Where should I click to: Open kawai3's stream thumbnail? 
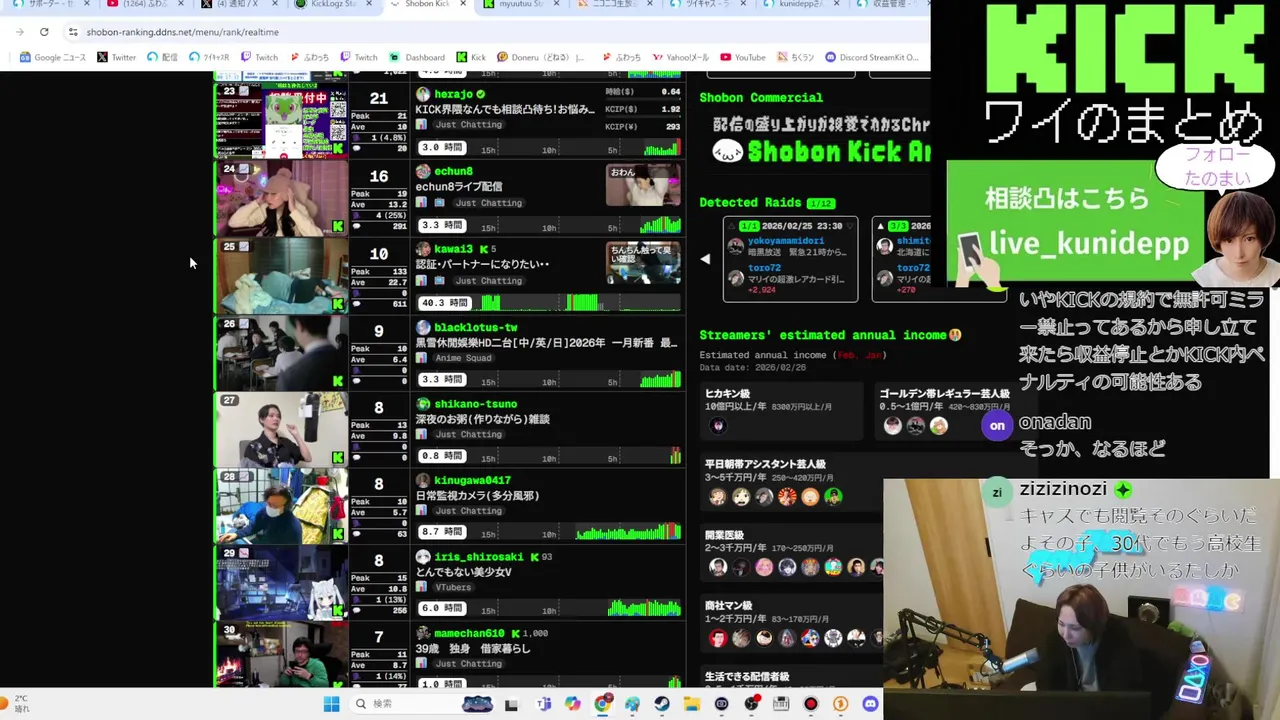[281, 276]
